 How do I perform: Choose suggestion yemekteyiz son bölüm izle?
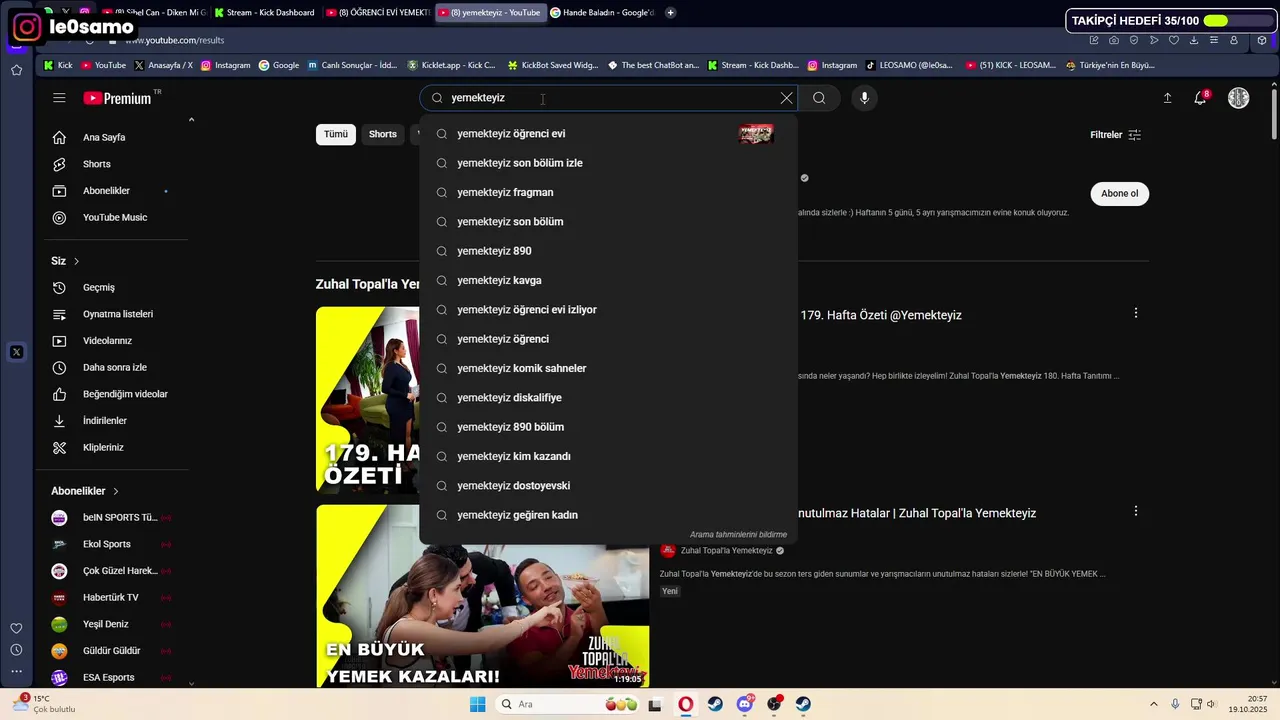click(x=608, y=163)
